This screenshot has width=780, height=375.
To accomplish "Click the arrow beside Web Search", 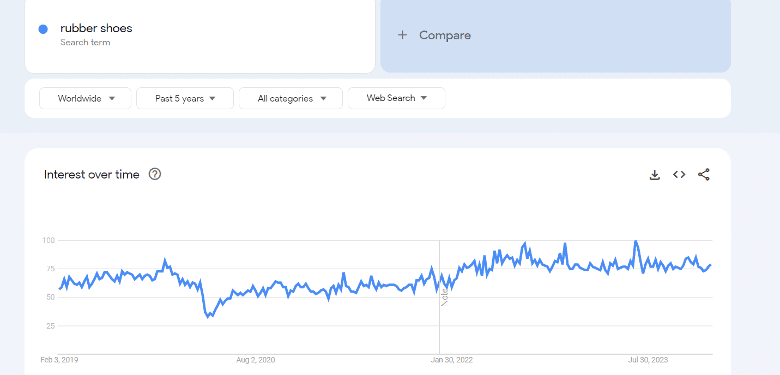I will coord(424,98).
